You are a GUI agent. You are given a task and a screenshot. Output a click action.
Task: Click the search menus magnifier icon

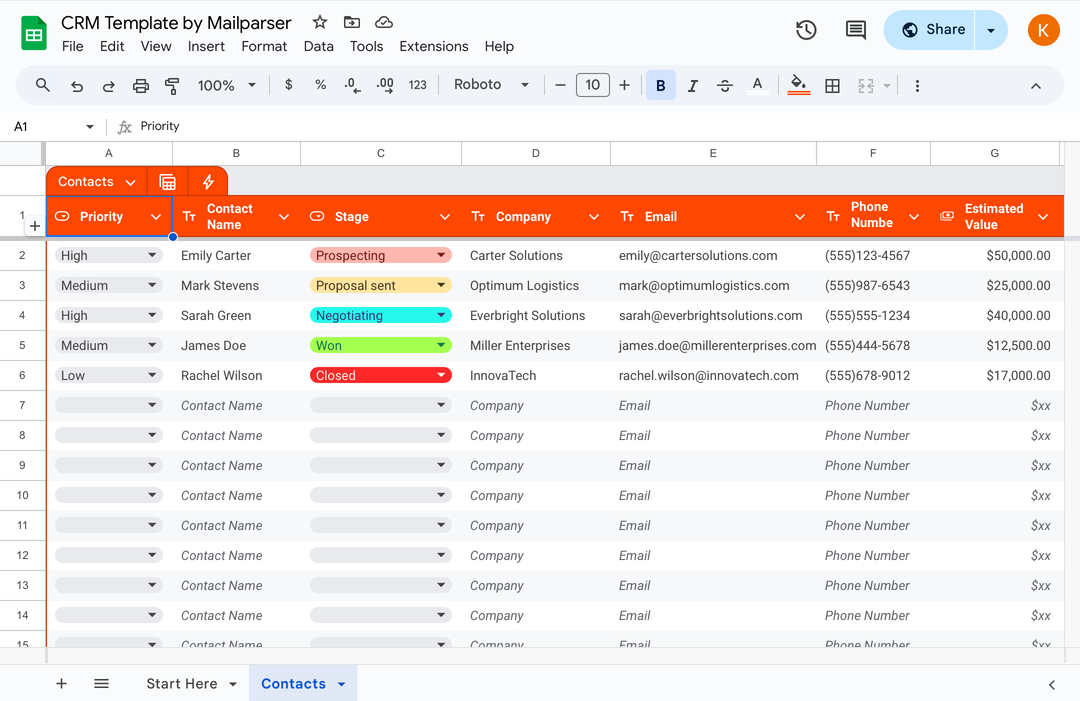click(x=43, y=85)
